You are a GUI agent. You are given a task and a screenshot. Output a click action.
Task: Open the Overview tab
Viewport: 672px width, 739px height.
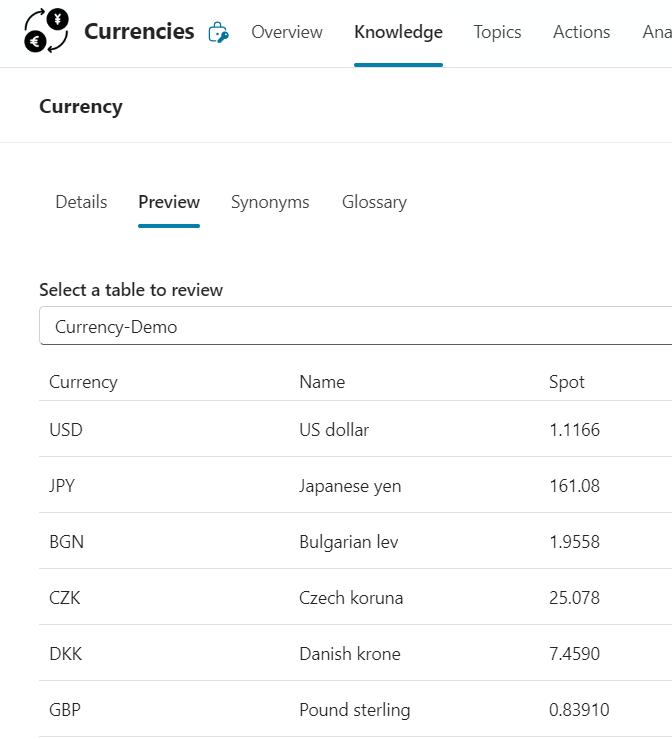point(287,32)
